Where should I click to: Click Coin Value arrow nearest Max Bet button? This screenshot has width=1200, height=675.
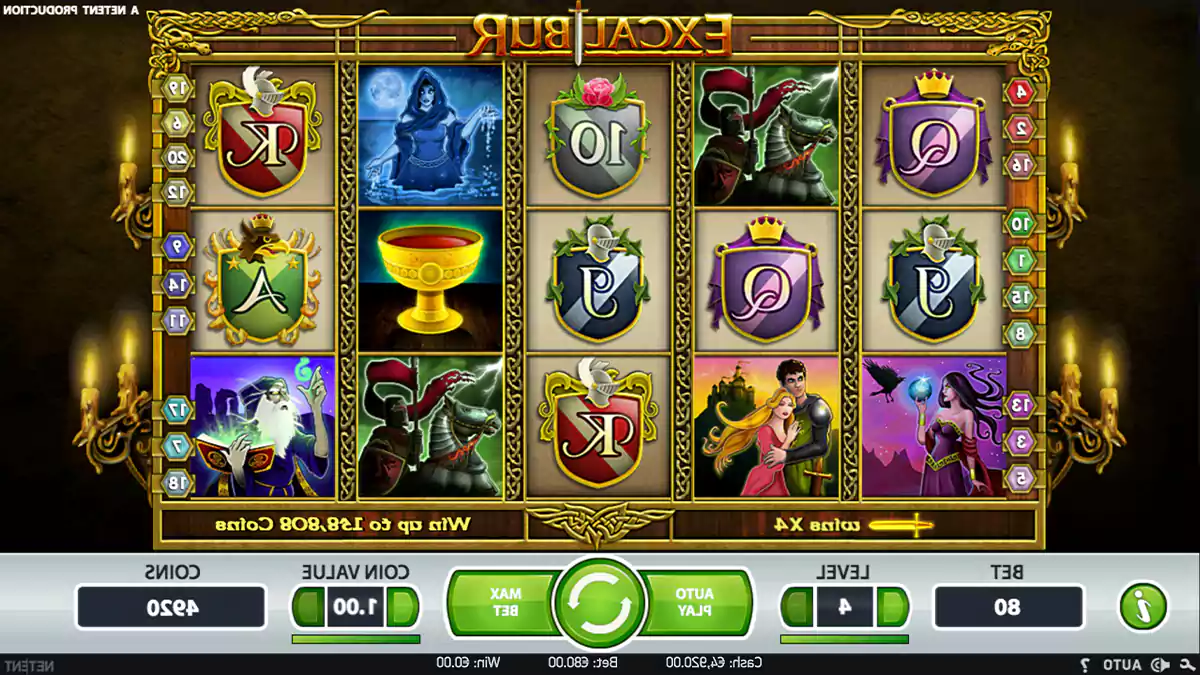[x=404, y=607]
